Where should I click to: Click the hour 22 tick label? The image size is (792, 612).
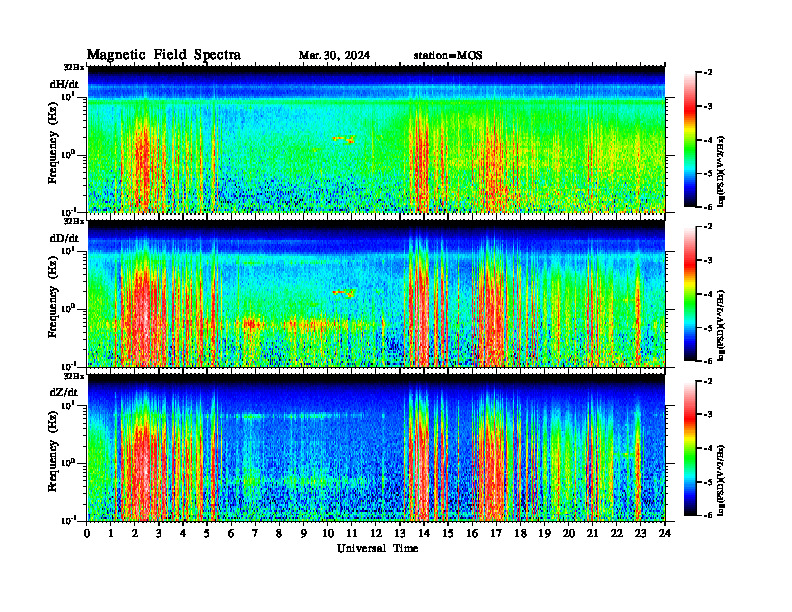pos(617,534)
